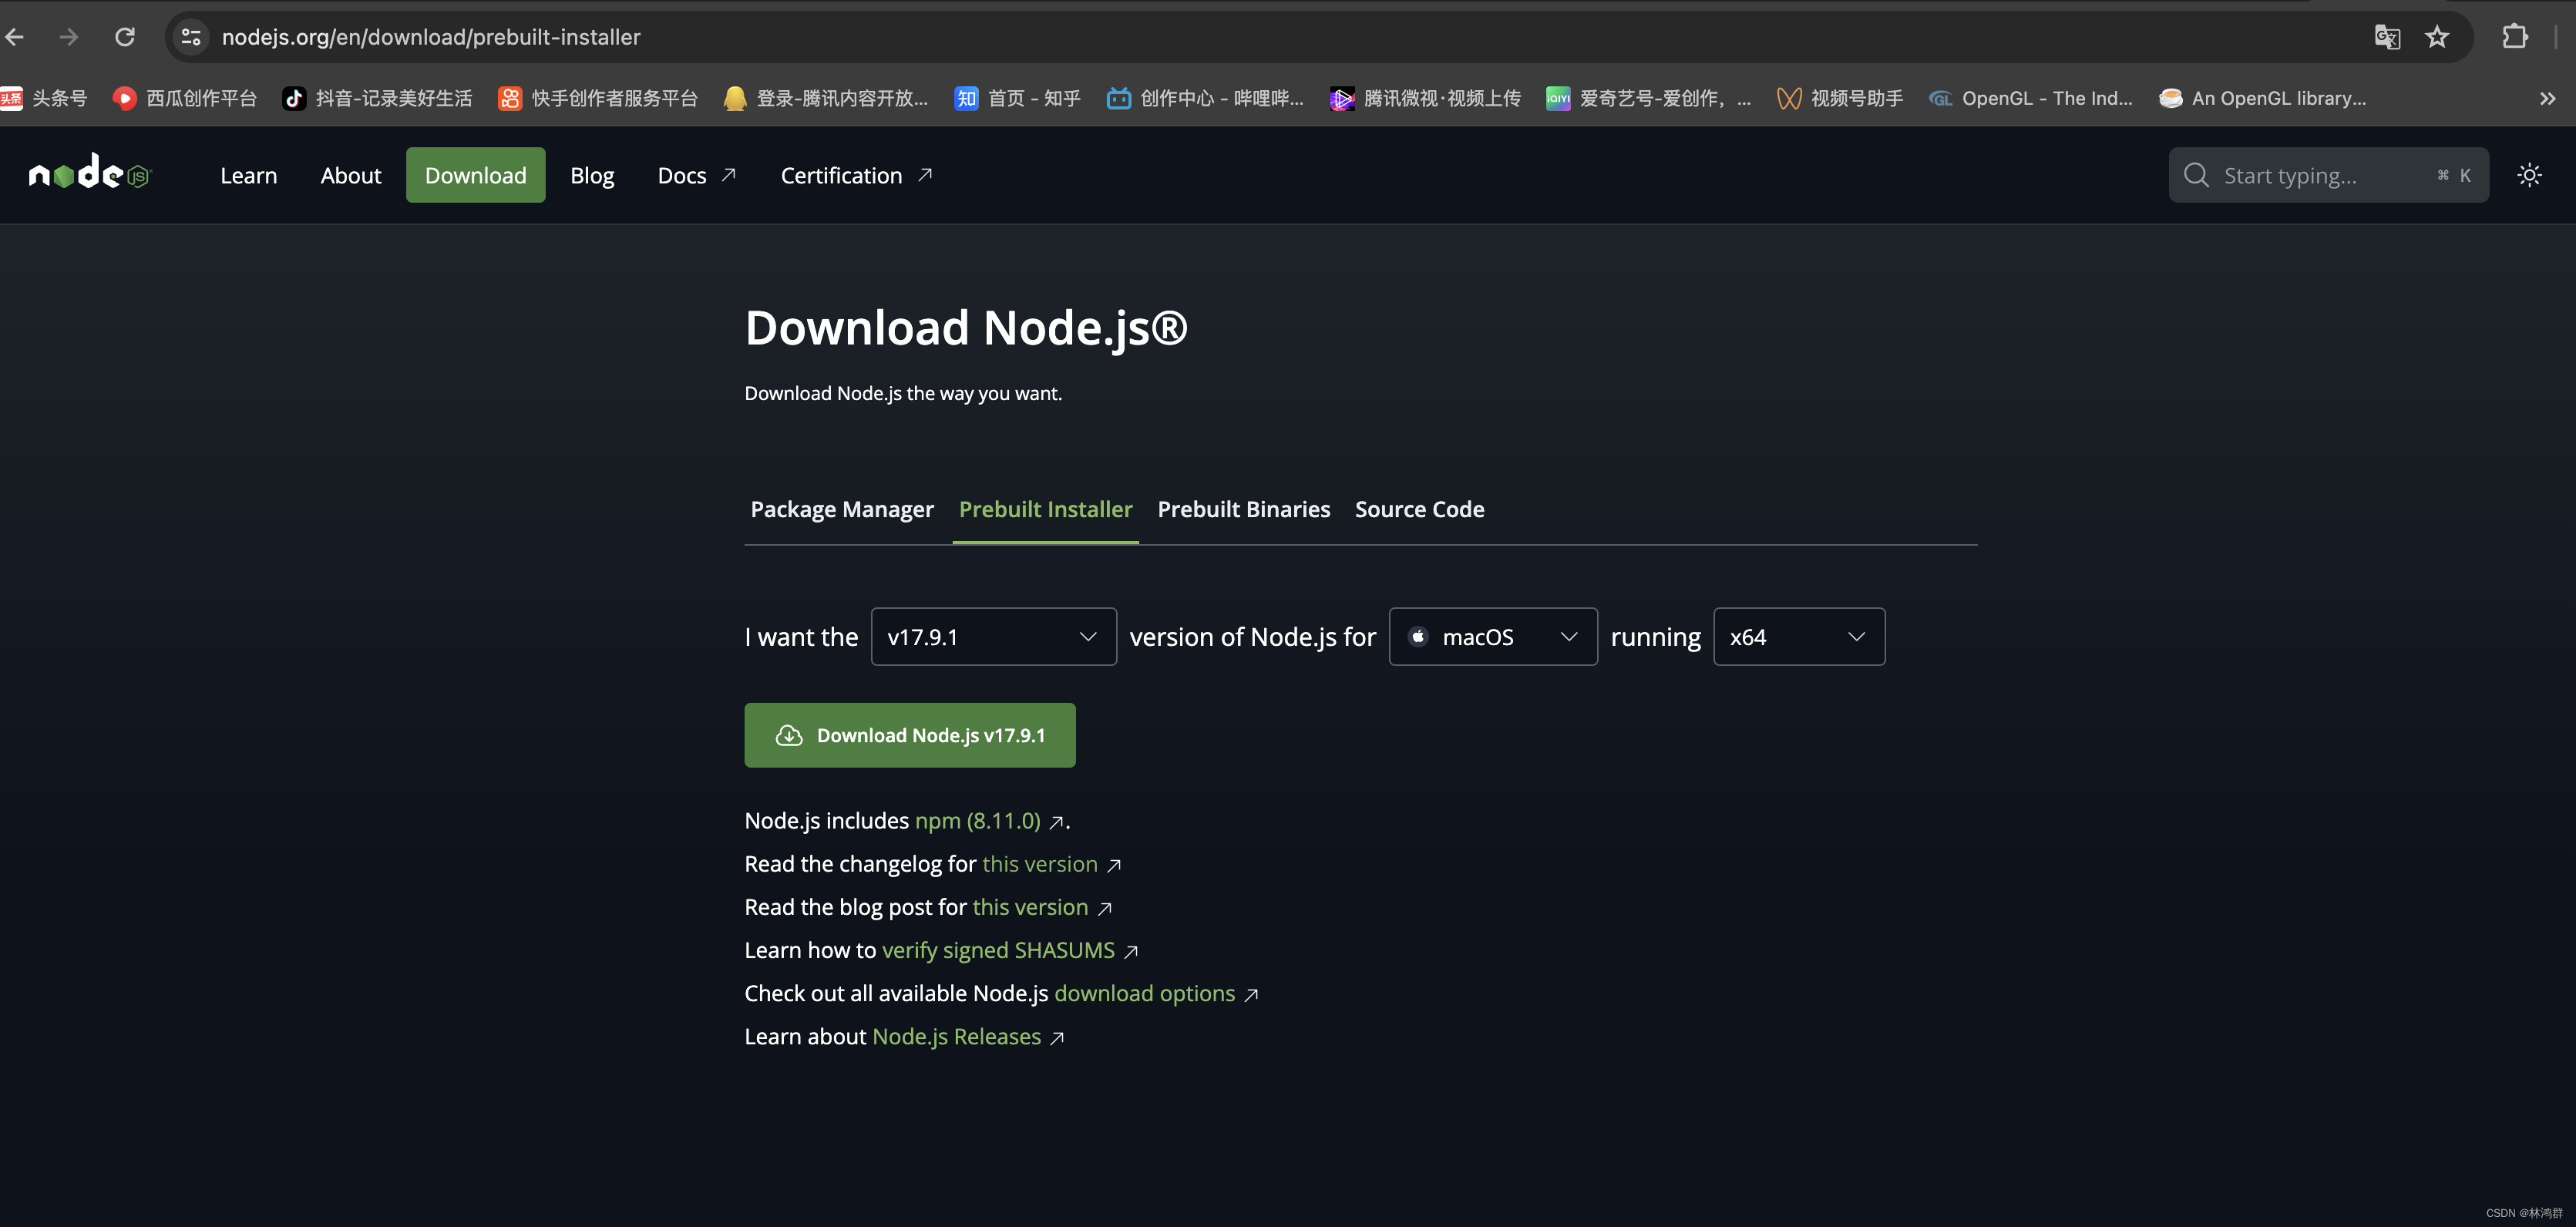Switch to Prebuilt Installer tab

[1045, 509]
